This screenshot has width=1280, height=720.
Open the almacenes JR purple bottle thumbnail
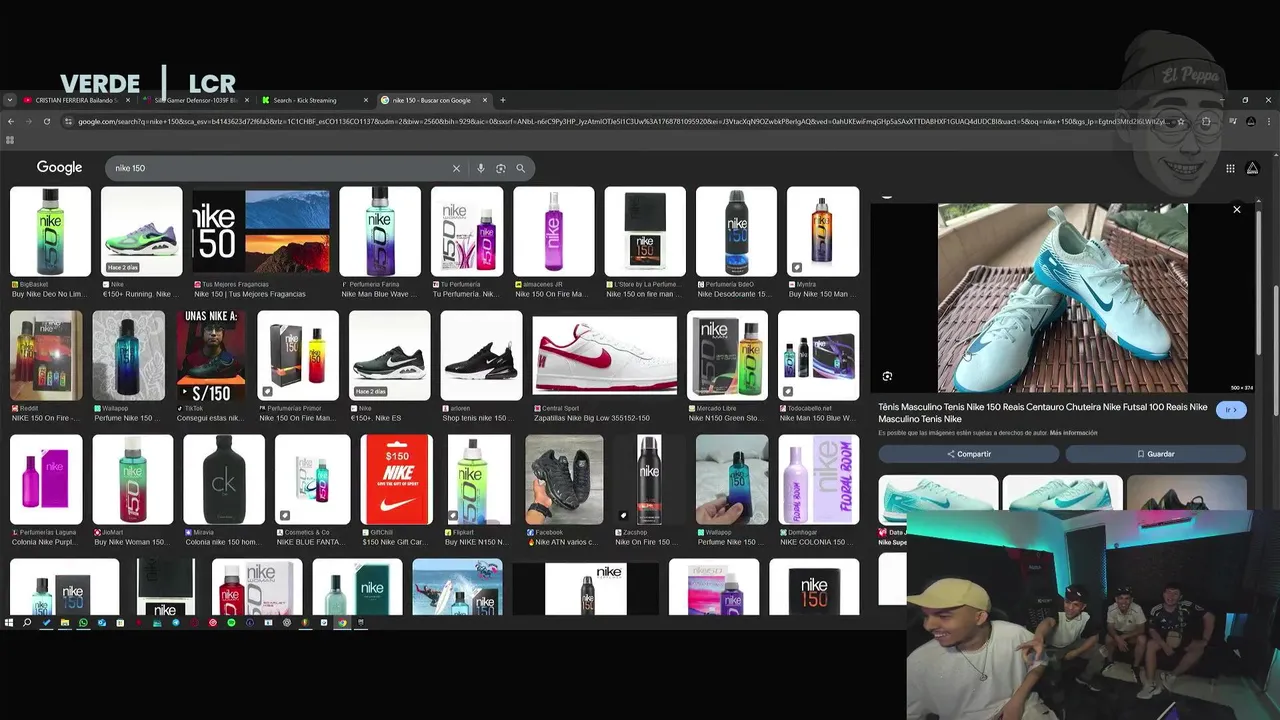[554, 232]
